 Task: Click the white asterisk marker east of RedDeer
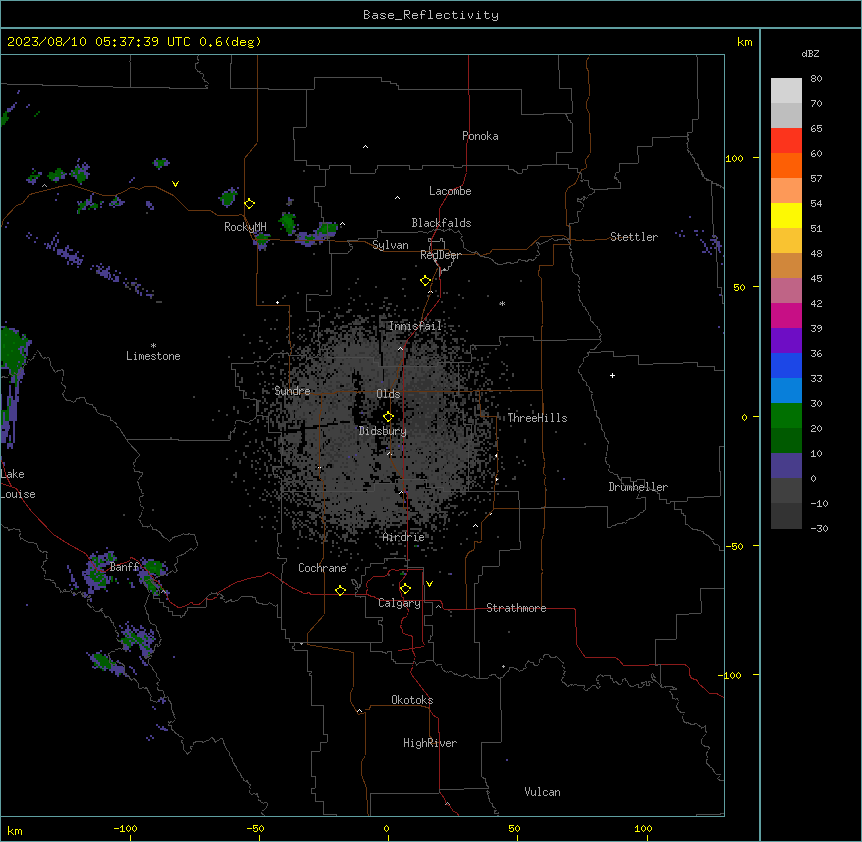(502, 303)
